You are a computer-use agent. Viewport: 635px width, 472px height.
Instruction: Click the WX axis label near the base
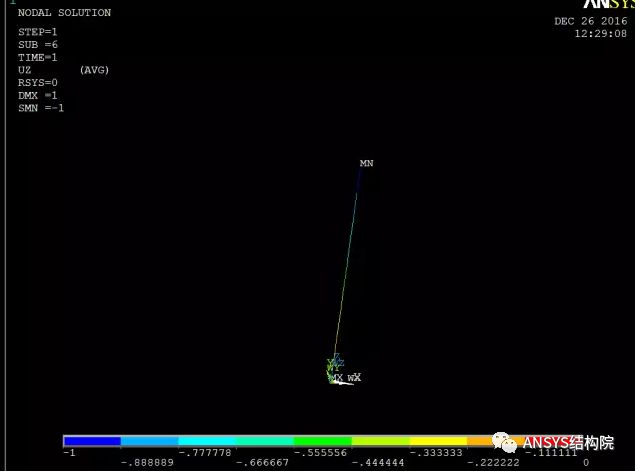click(354, 377)
